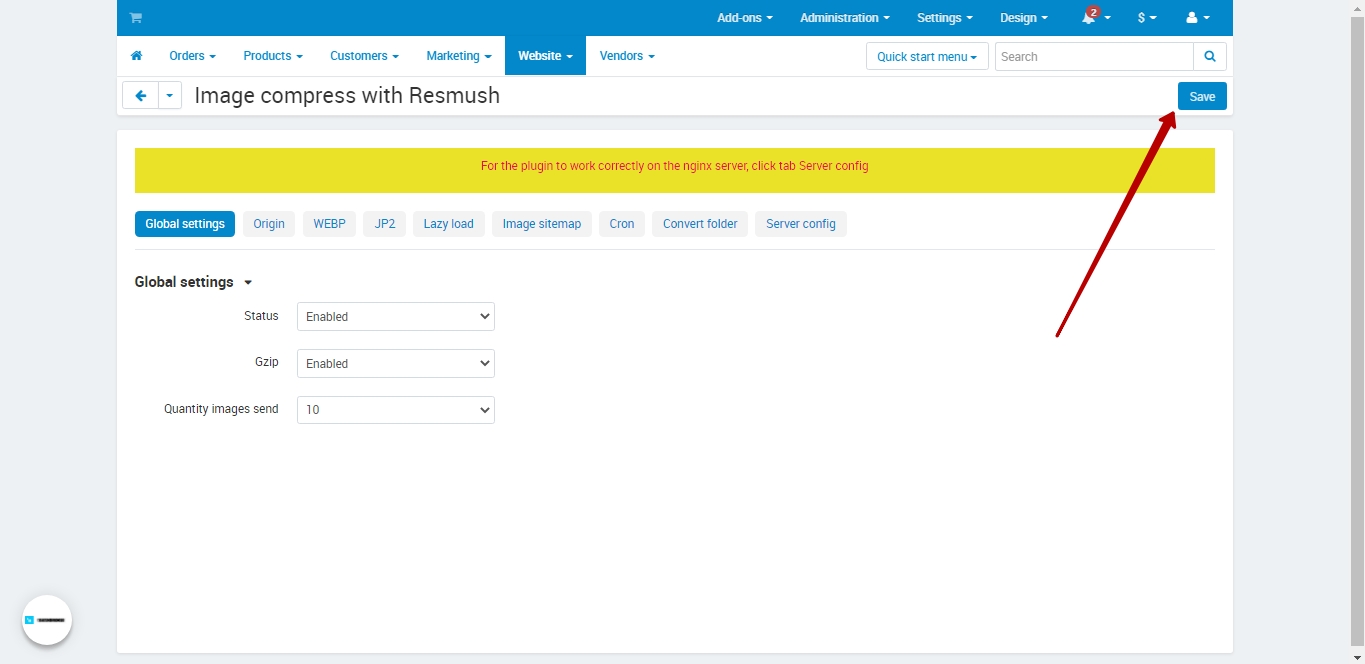This screenshot has width=1365, height=664.
Task: Open the Settings menu
Action: click(x=945, y=18)
